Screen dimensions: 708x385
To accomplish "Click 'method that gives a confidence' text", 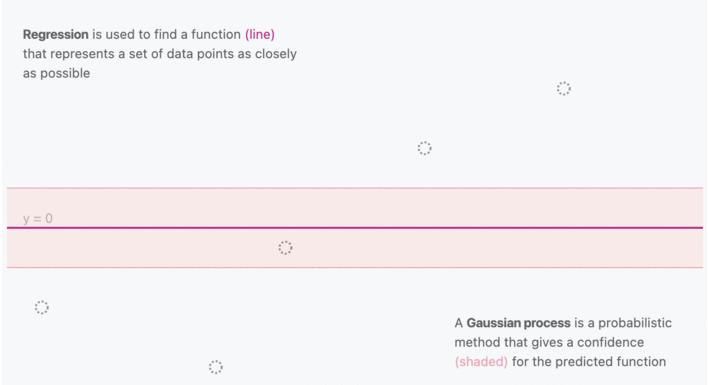I will tap(549, 342).
